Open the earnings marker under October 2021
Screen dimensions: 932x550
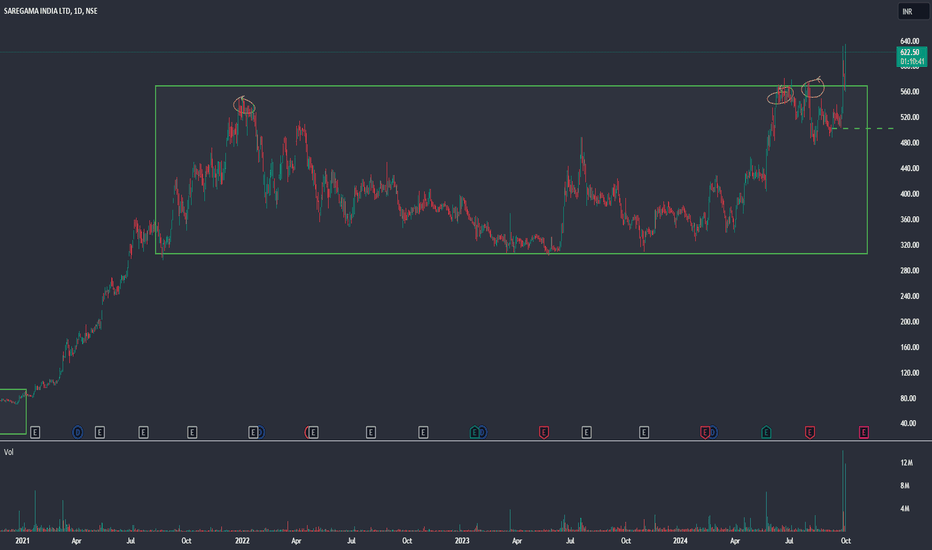[192, 432]
